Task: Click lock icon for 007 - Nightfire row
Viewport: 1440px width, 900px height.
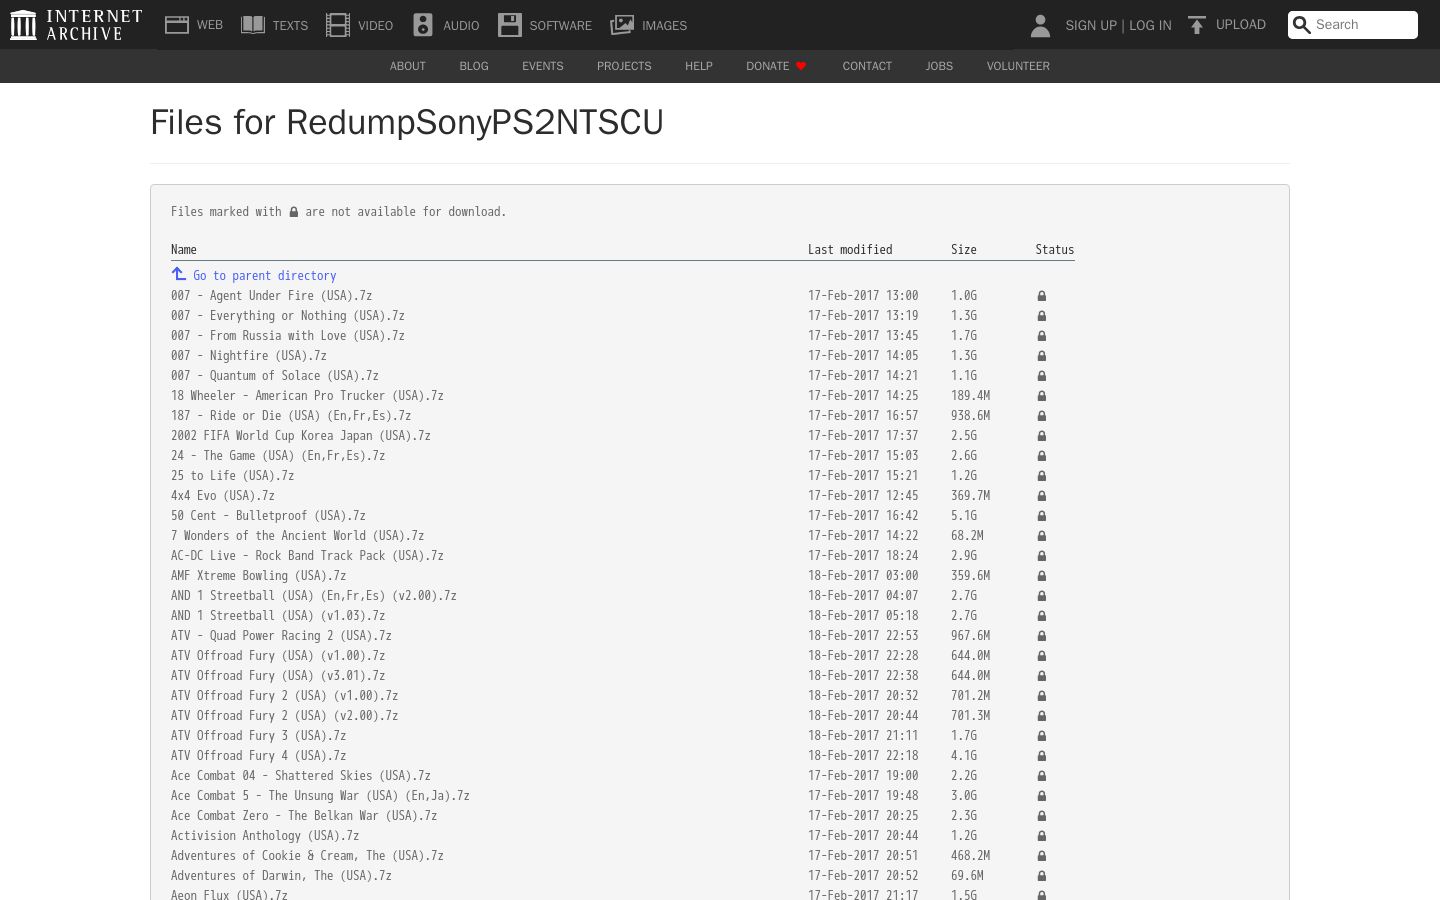Action: [1041, 356]
